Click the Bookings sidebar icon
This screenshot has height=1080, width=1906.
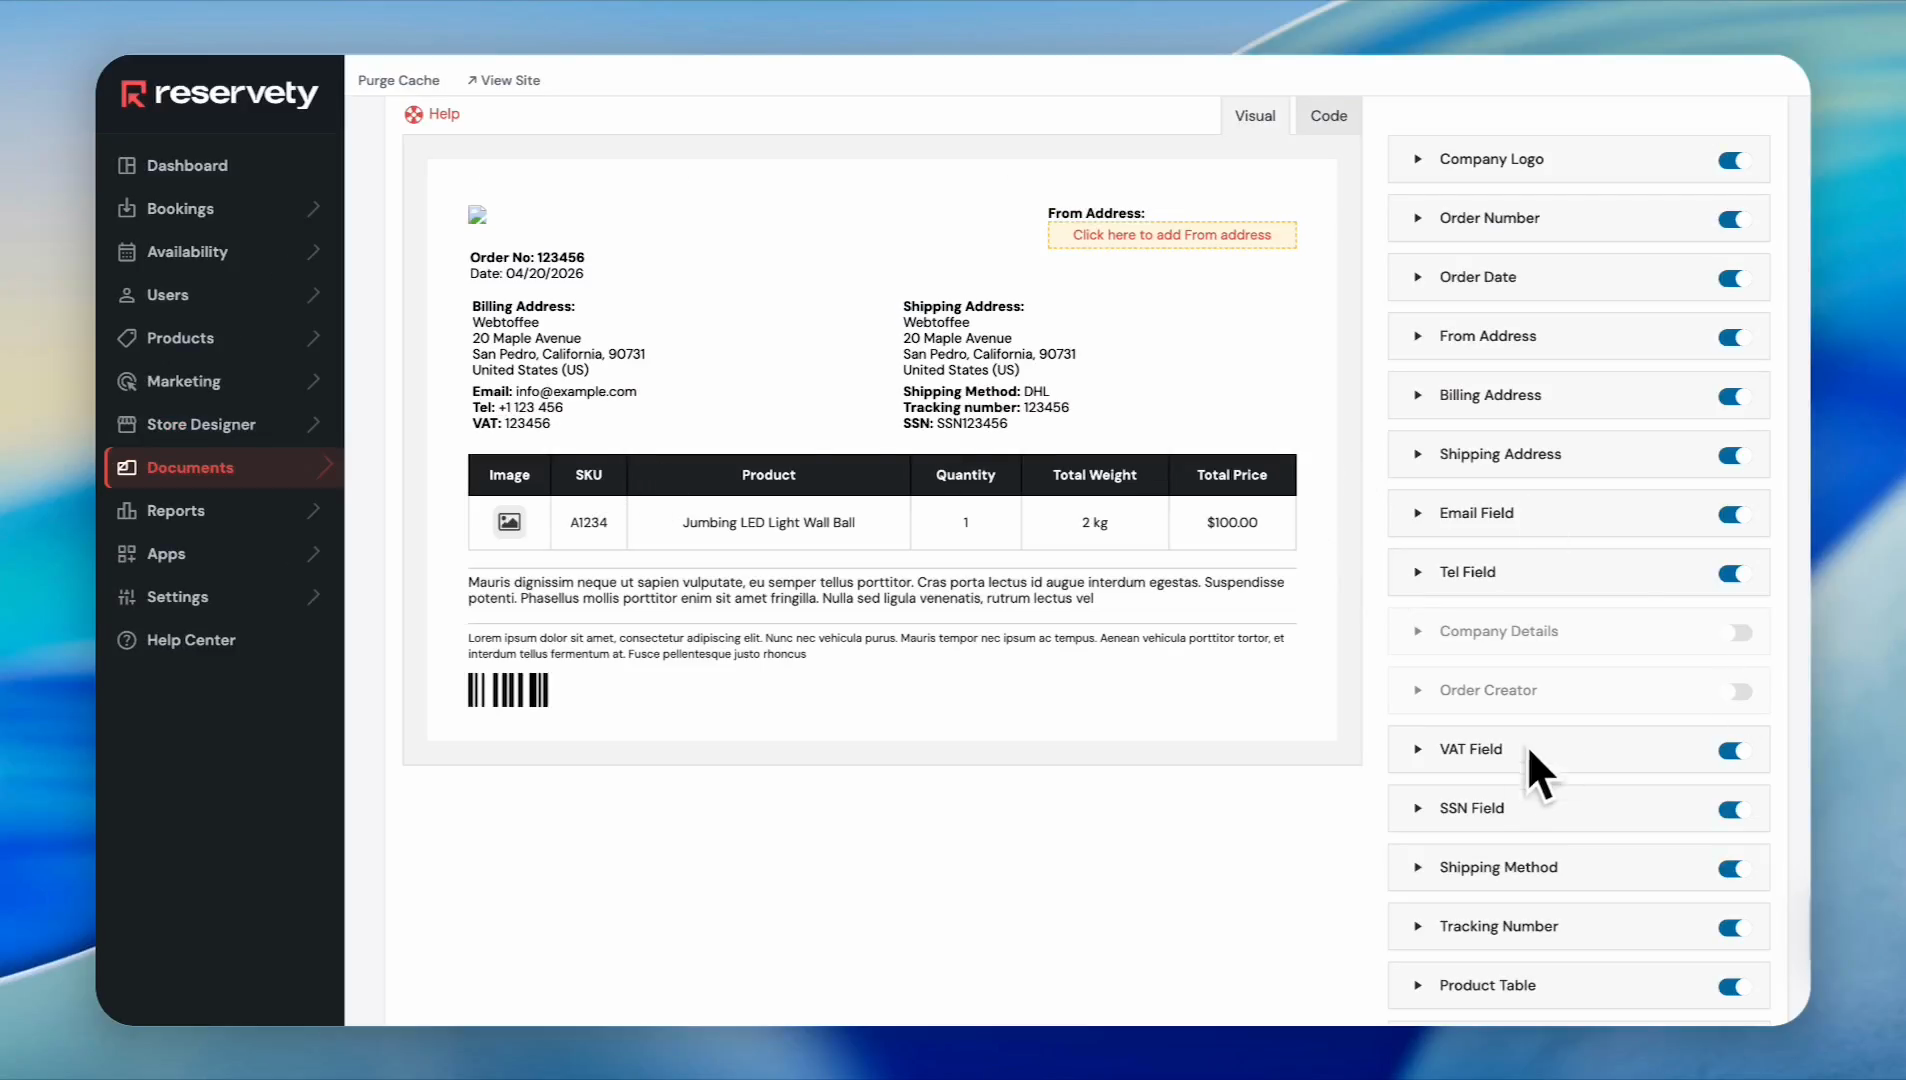[x=127, y=209]
